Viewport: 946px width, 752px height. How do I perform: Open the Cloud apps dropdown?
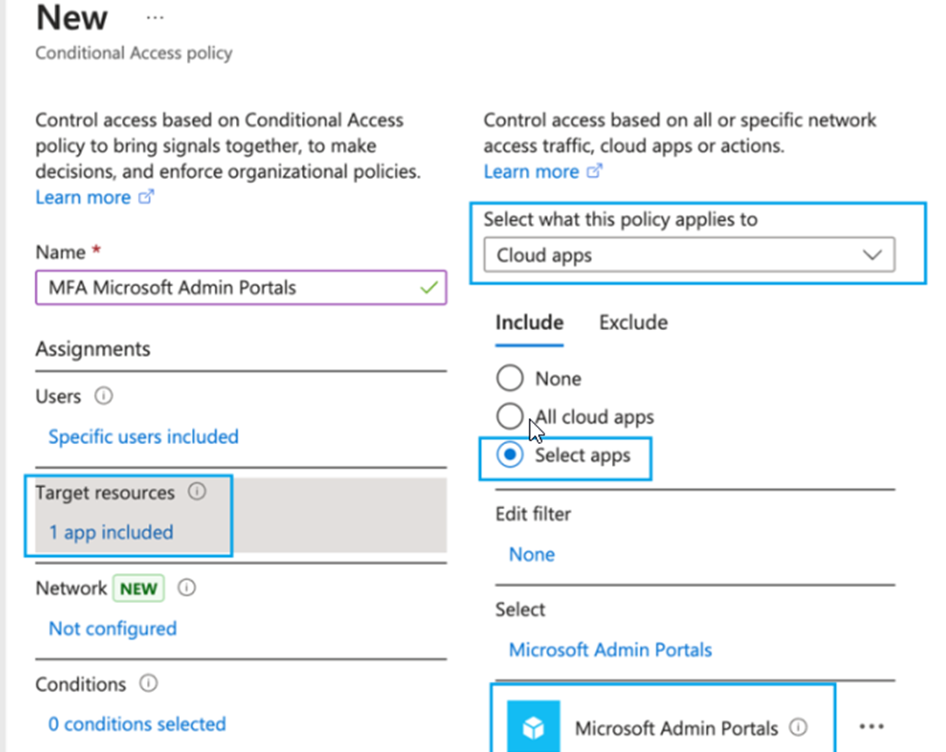689,255
